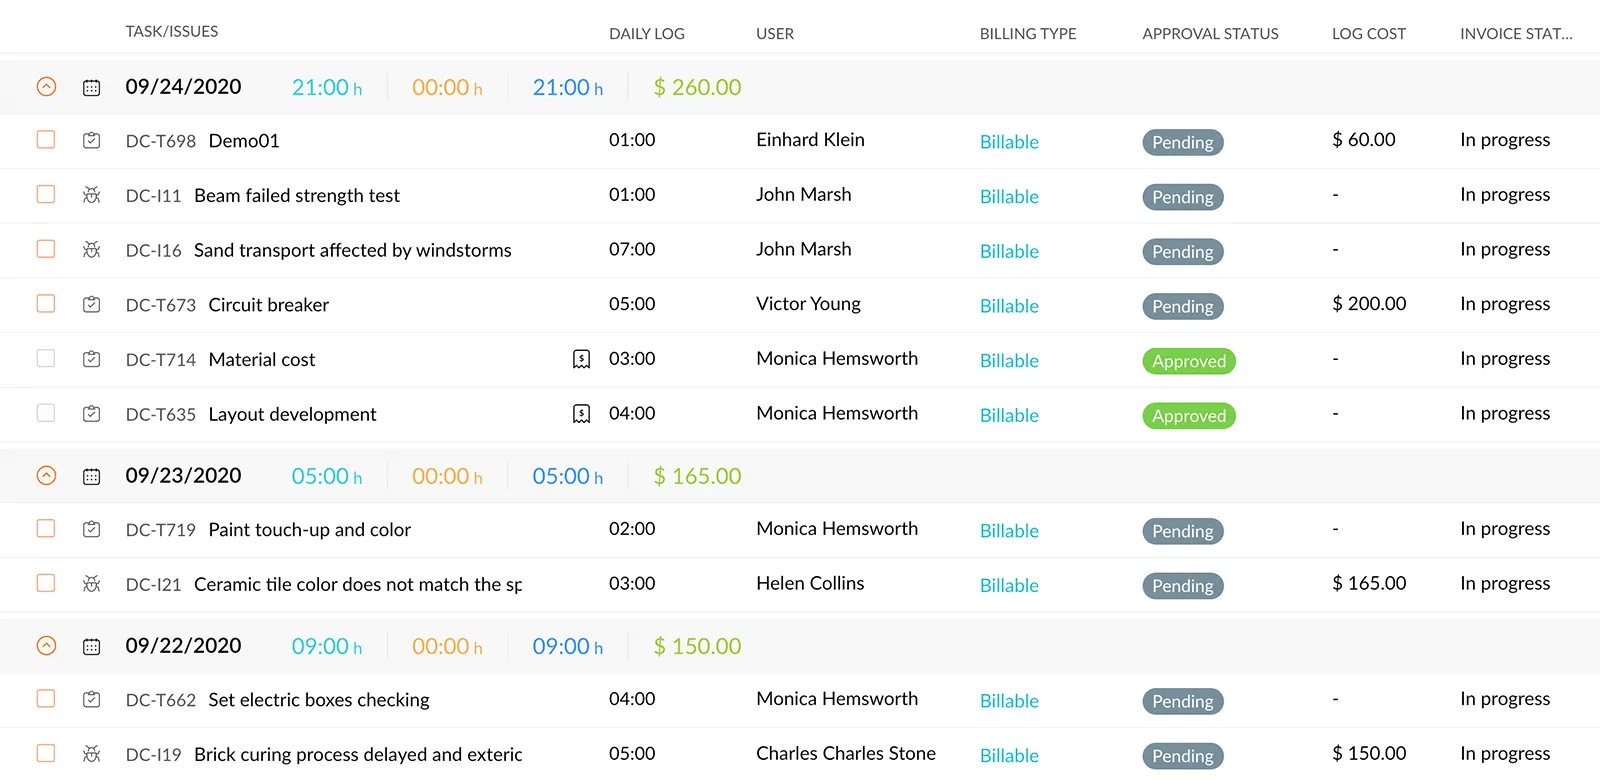Check the Circuit breaker row checkbox
Viewport: 1600px width, 781px height.
pos(46,303)
